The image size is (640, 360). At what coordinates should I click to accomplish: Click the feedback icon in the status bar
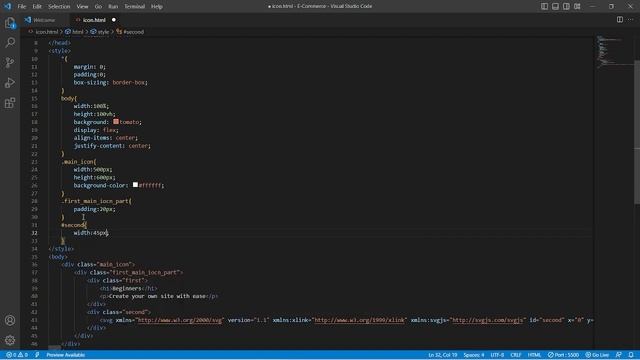(x=619, y=355)
